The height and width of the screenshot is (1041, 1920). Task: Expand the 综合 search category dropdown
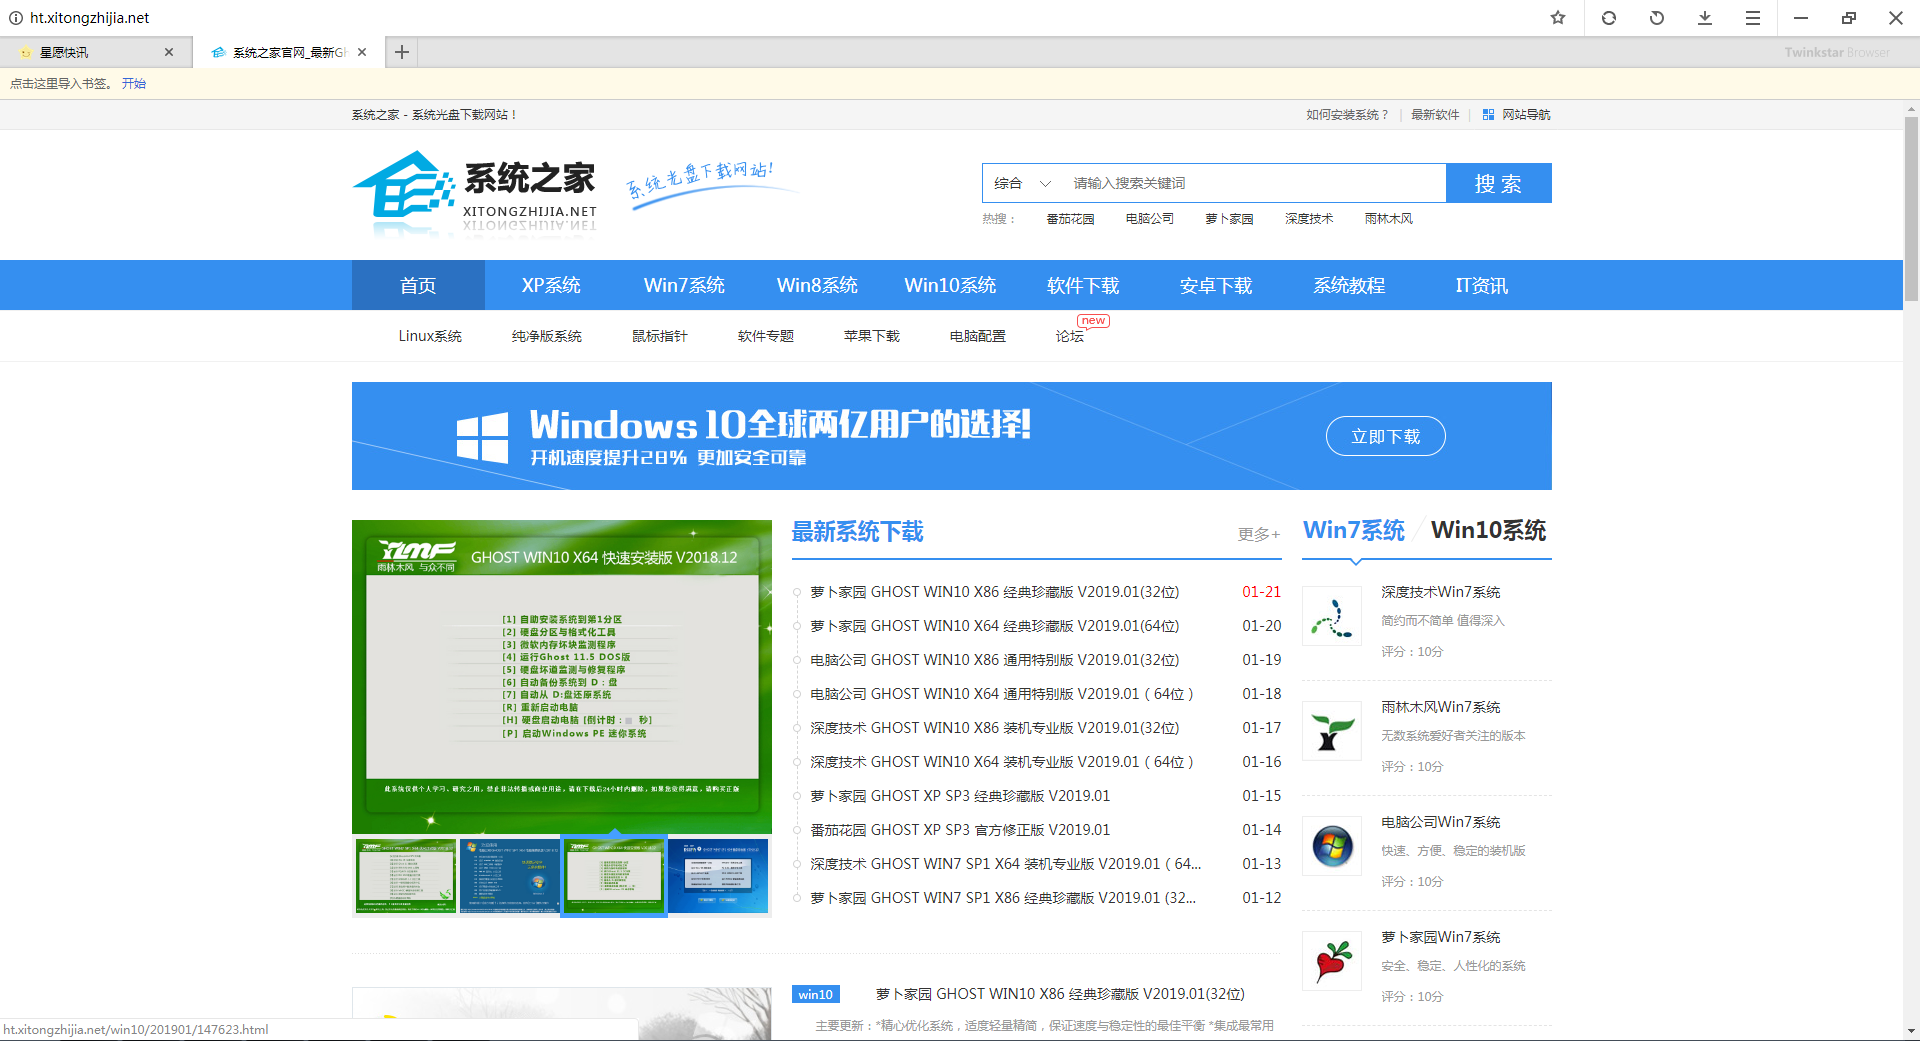1022,183
